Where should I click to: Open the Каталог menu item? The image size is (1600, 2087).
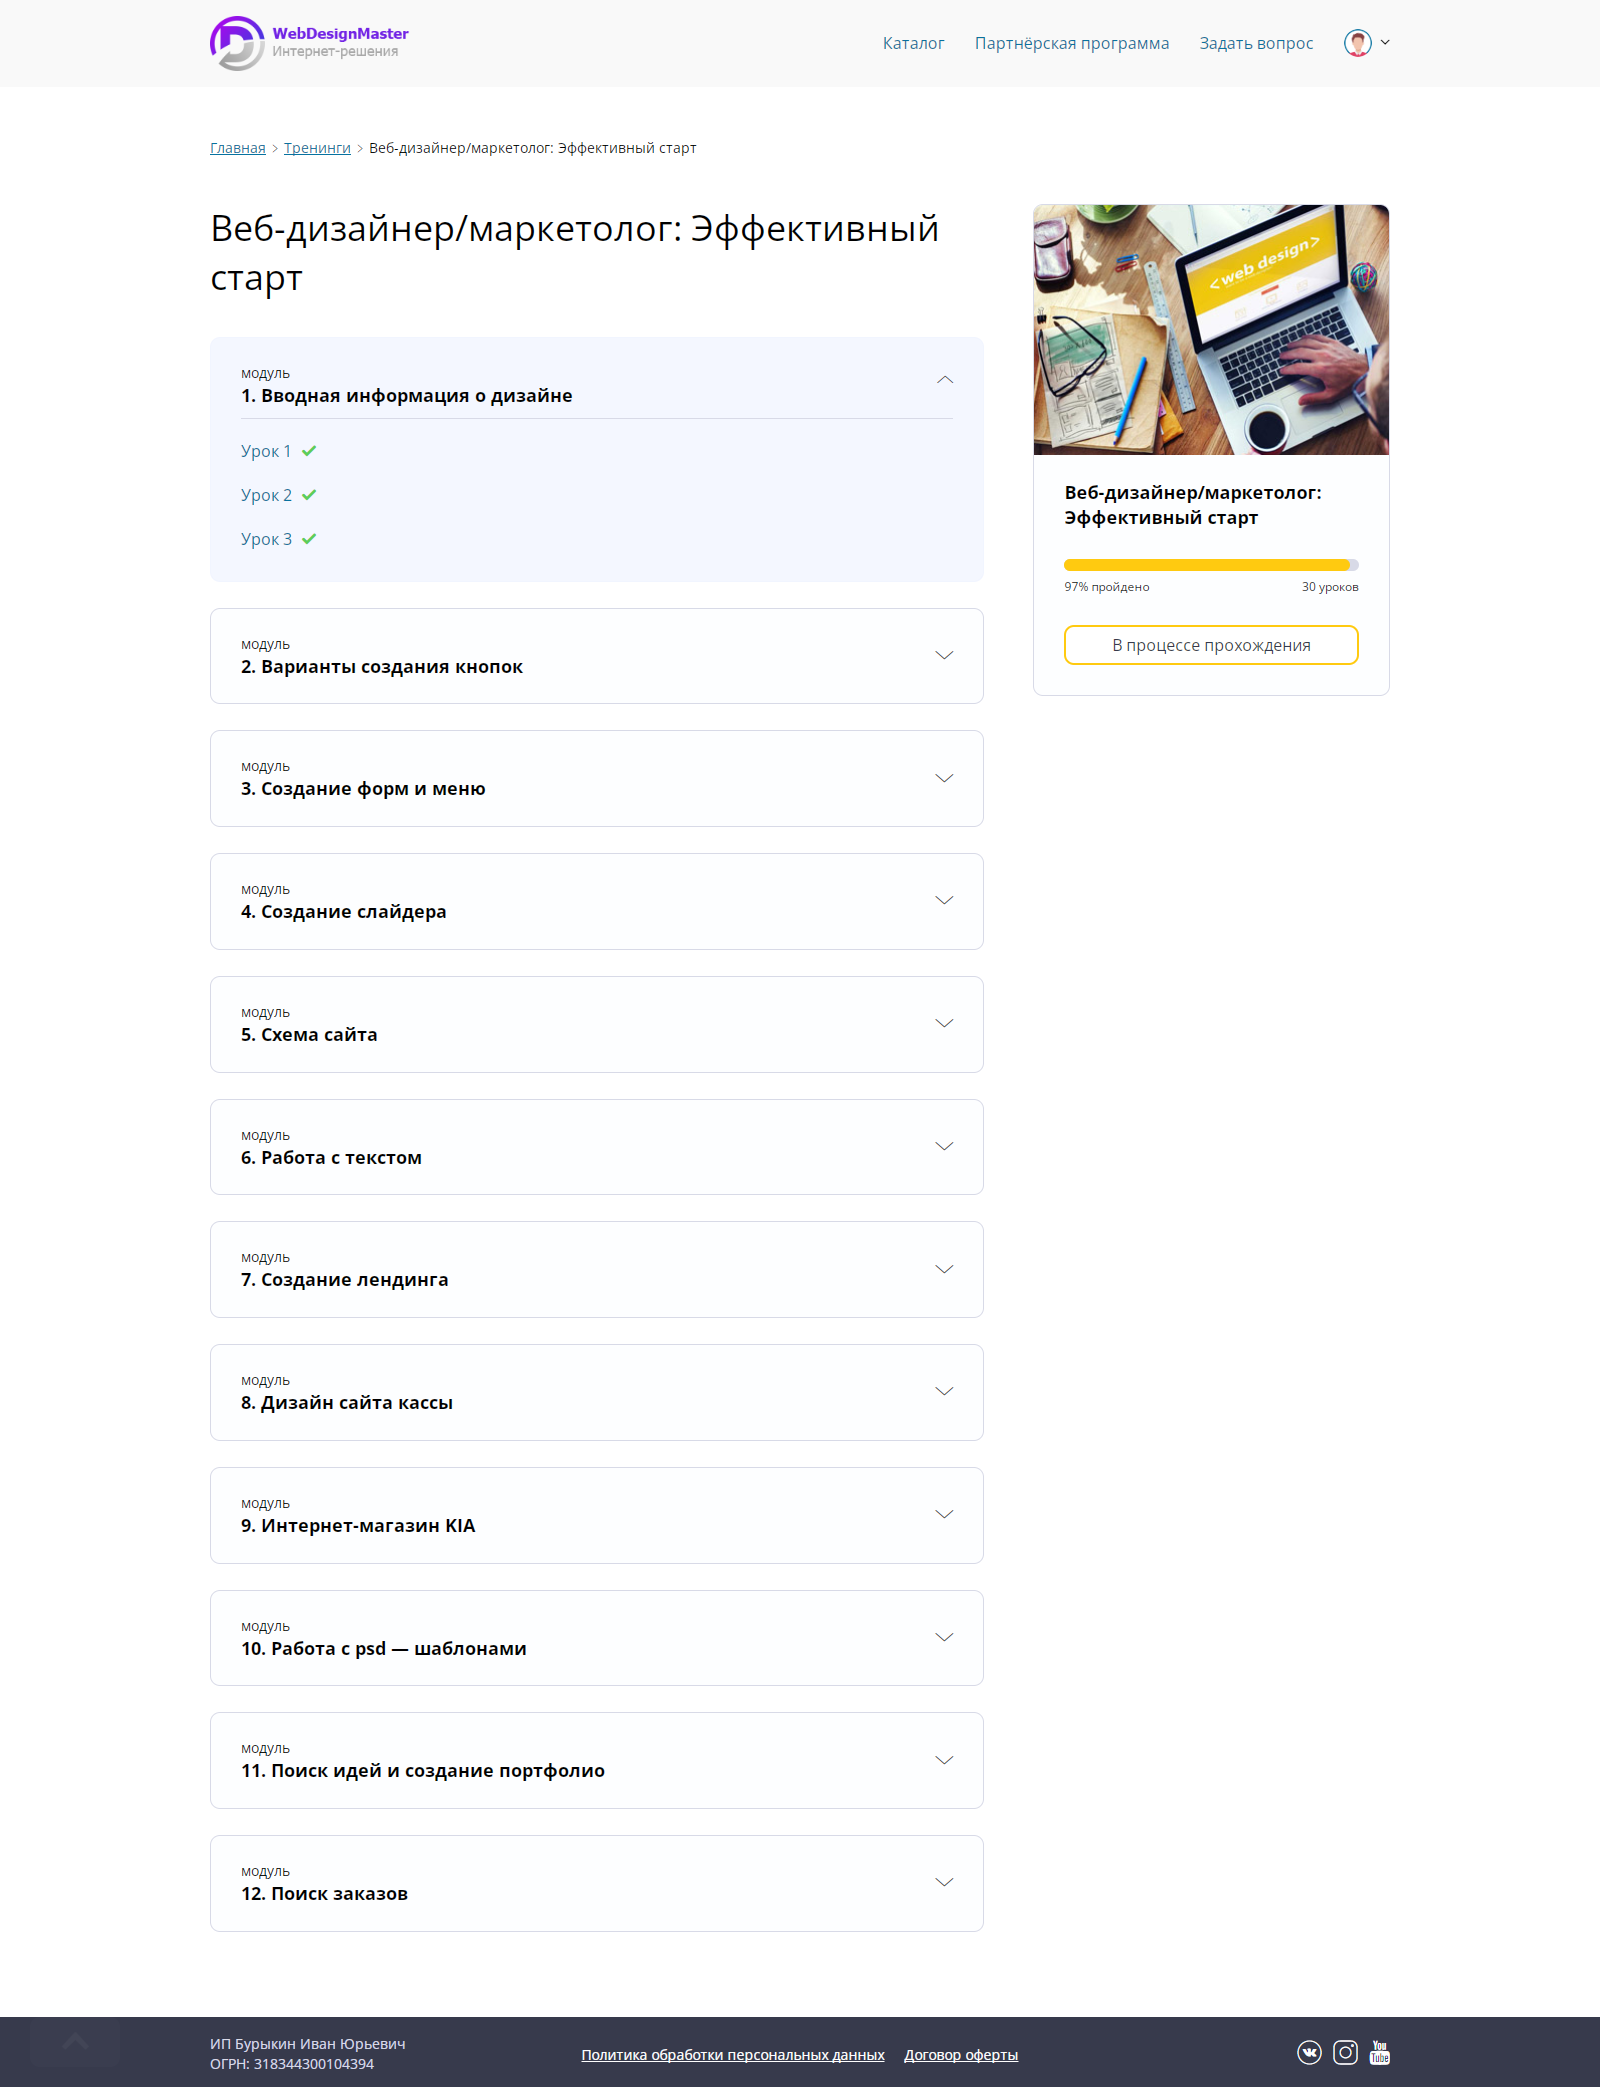(913, 43)
